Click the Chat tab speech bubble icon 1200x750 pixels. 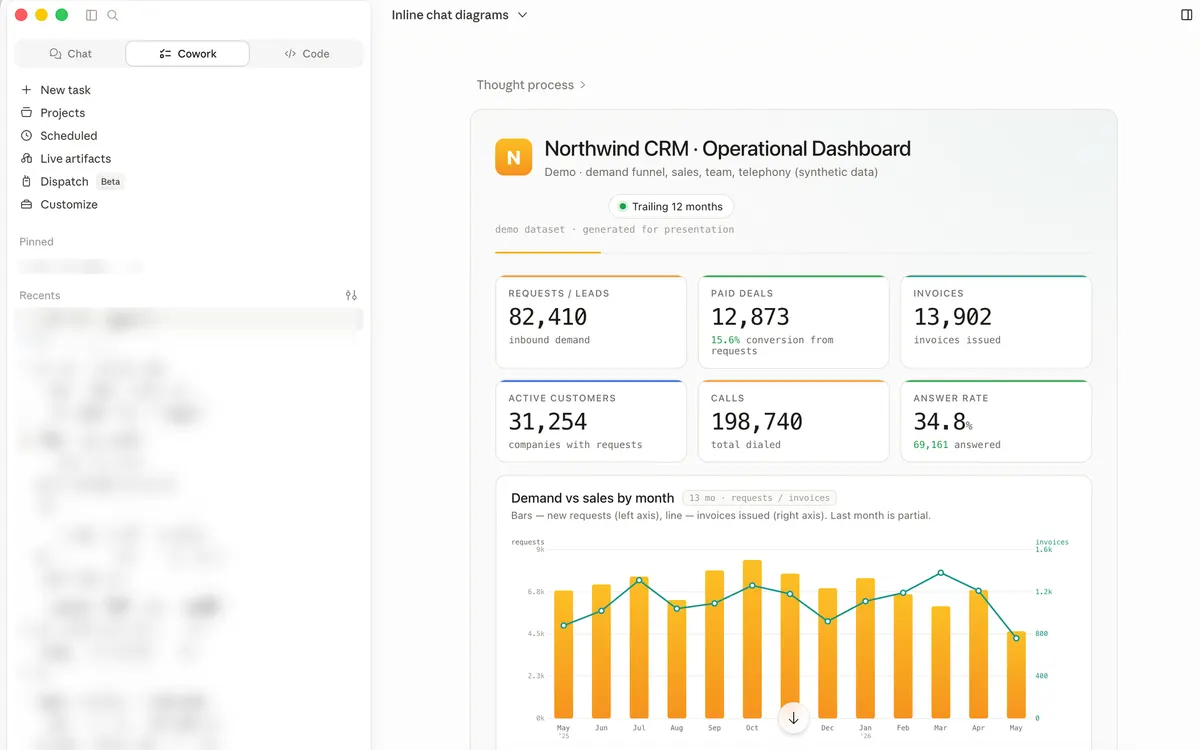55,54
